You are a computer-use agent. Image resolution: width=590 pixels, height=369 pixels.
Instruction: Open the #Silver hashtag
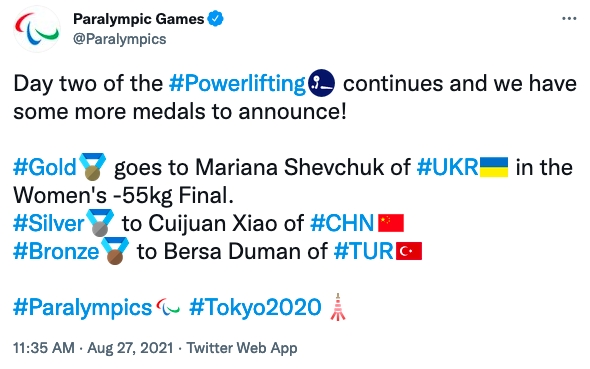(49, 223)
